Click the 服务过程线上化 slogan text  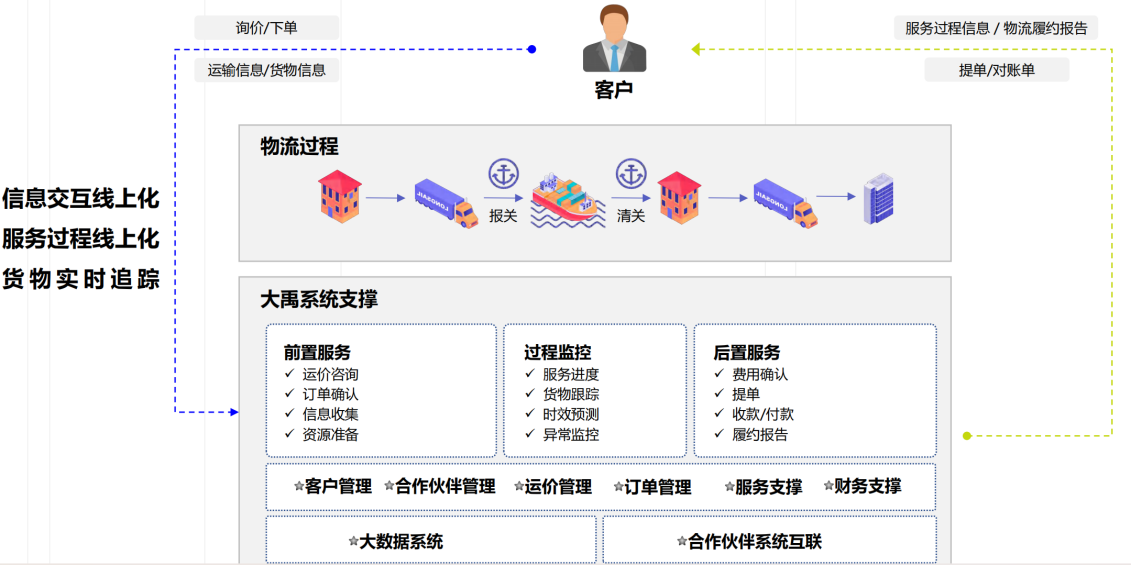tap(80, 239)
